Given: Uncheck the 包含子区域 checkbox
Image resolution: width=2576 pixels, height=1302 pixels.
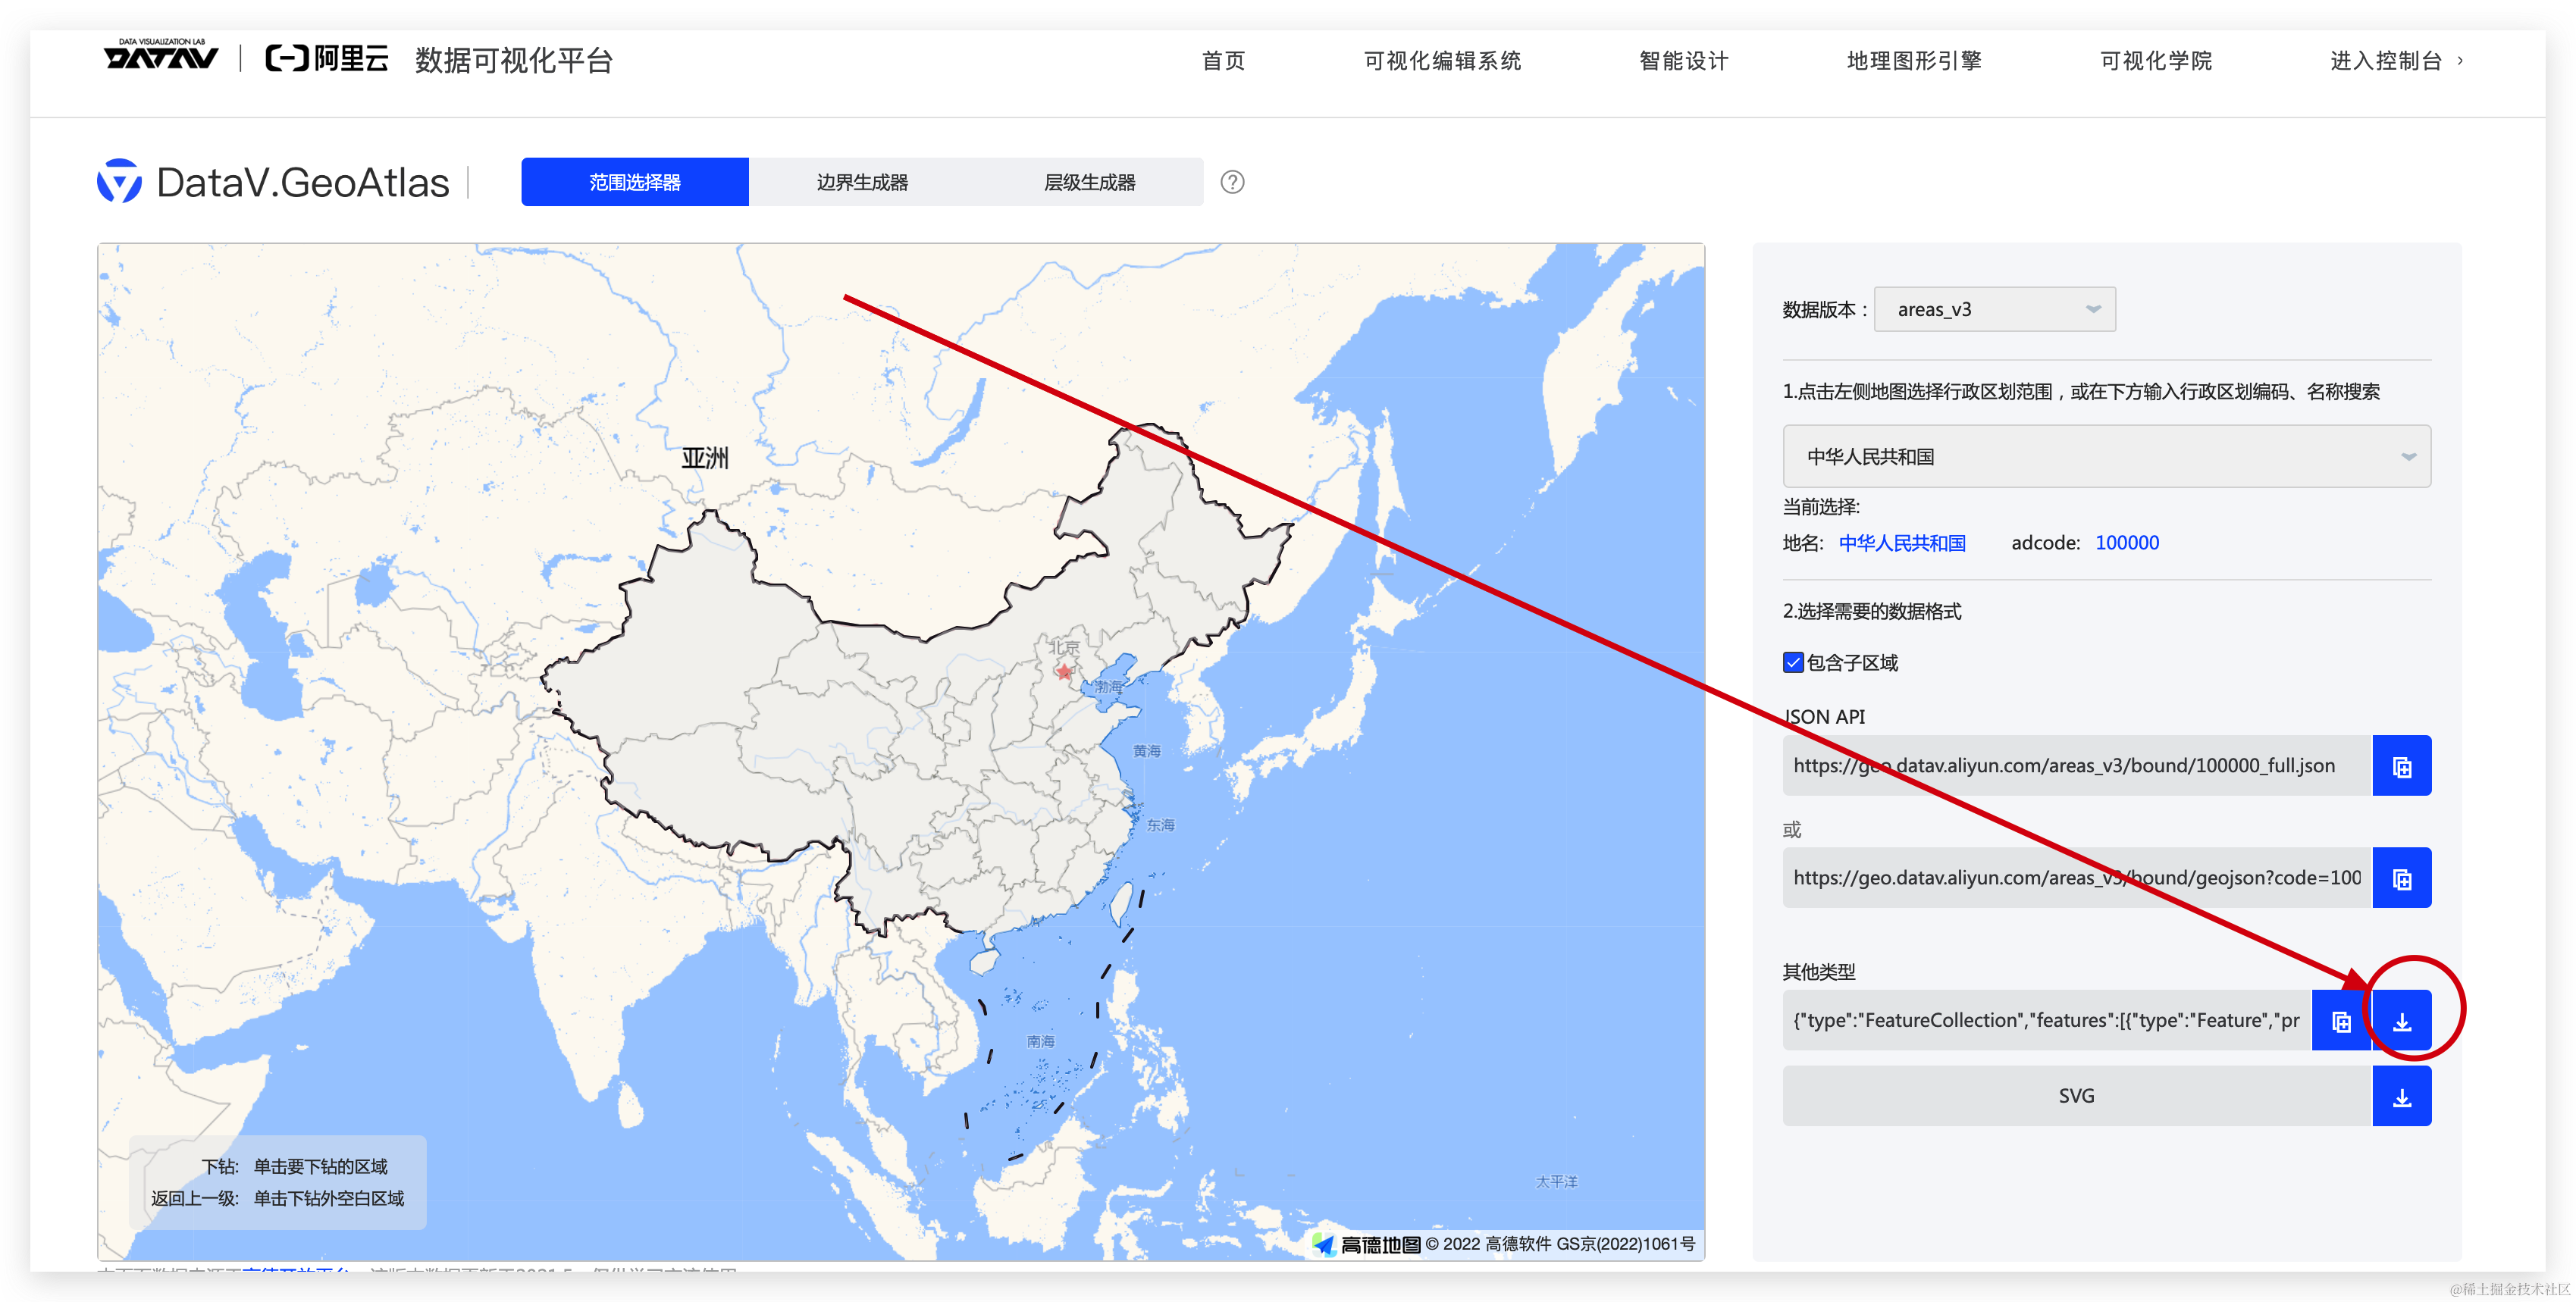Looking at the screenshot, I should (x=1793, y=663).
